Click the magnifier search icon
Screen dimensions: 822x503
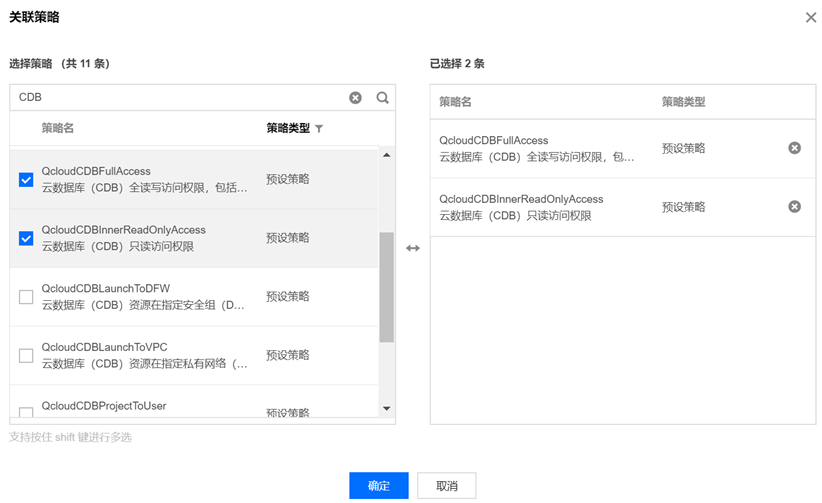click(383, 98)
